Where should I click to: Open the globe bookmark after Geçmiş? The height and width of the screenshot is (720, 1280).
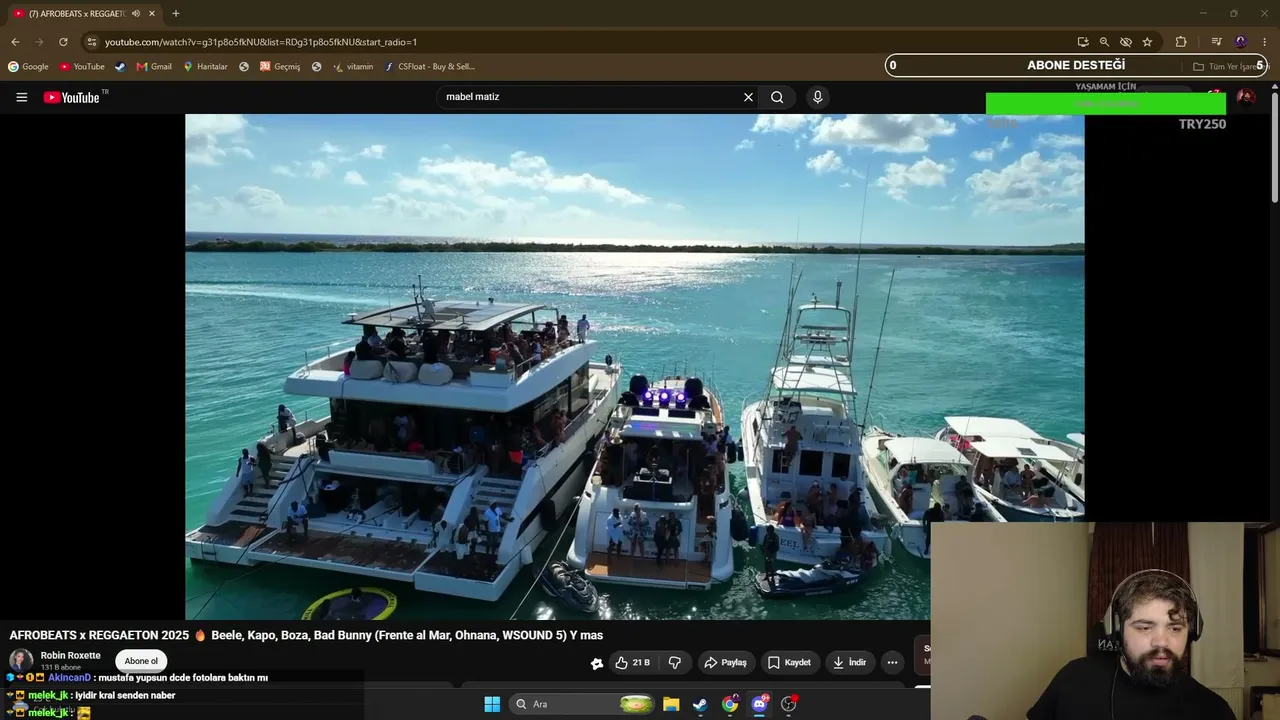click(x=317, y=67)
